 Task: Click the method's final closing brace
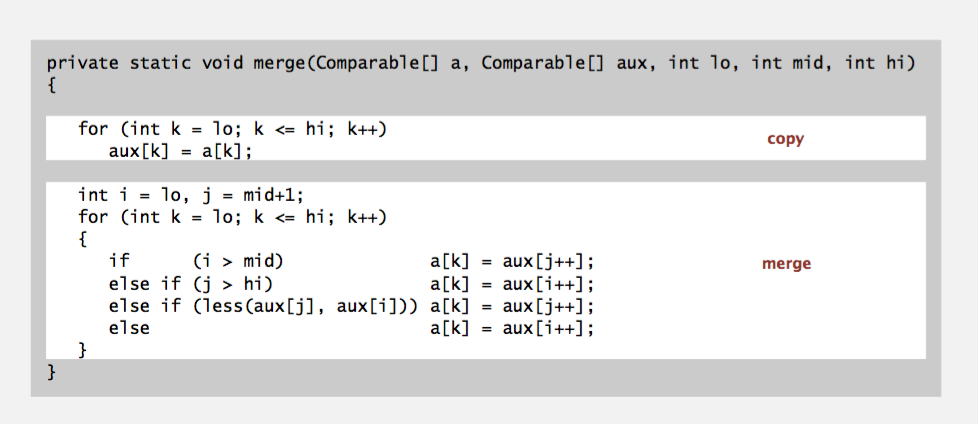click(51, 372)
